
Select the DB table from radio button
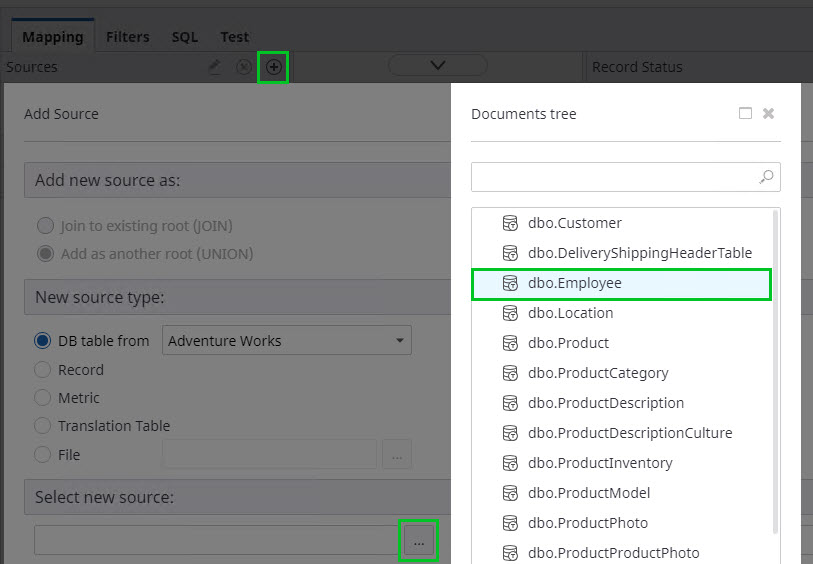(x=42, y=341)
